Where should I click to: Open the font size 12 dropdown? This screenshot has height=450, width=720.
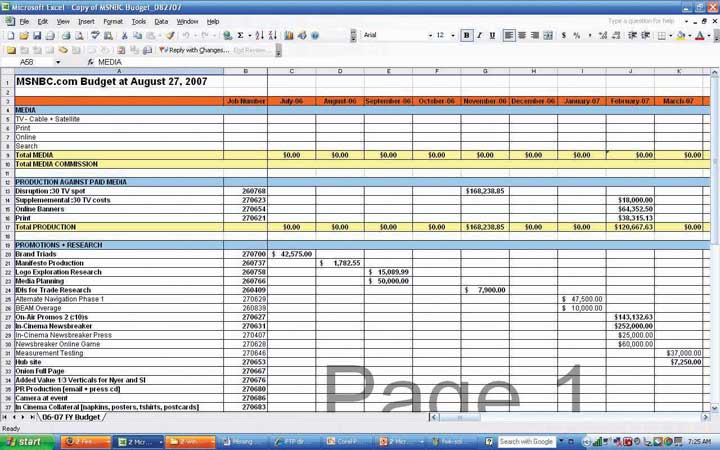[453, 35]
